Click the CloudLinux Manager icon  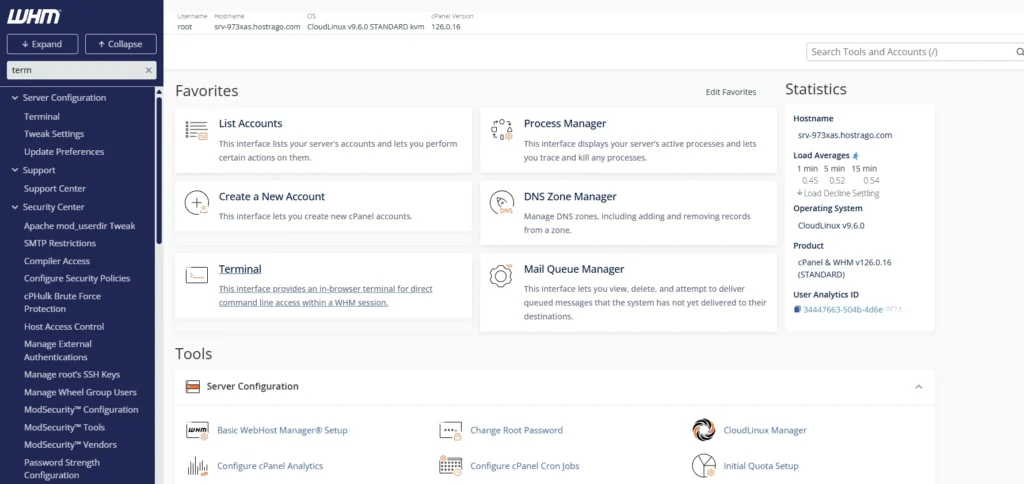tap(704, 430)
